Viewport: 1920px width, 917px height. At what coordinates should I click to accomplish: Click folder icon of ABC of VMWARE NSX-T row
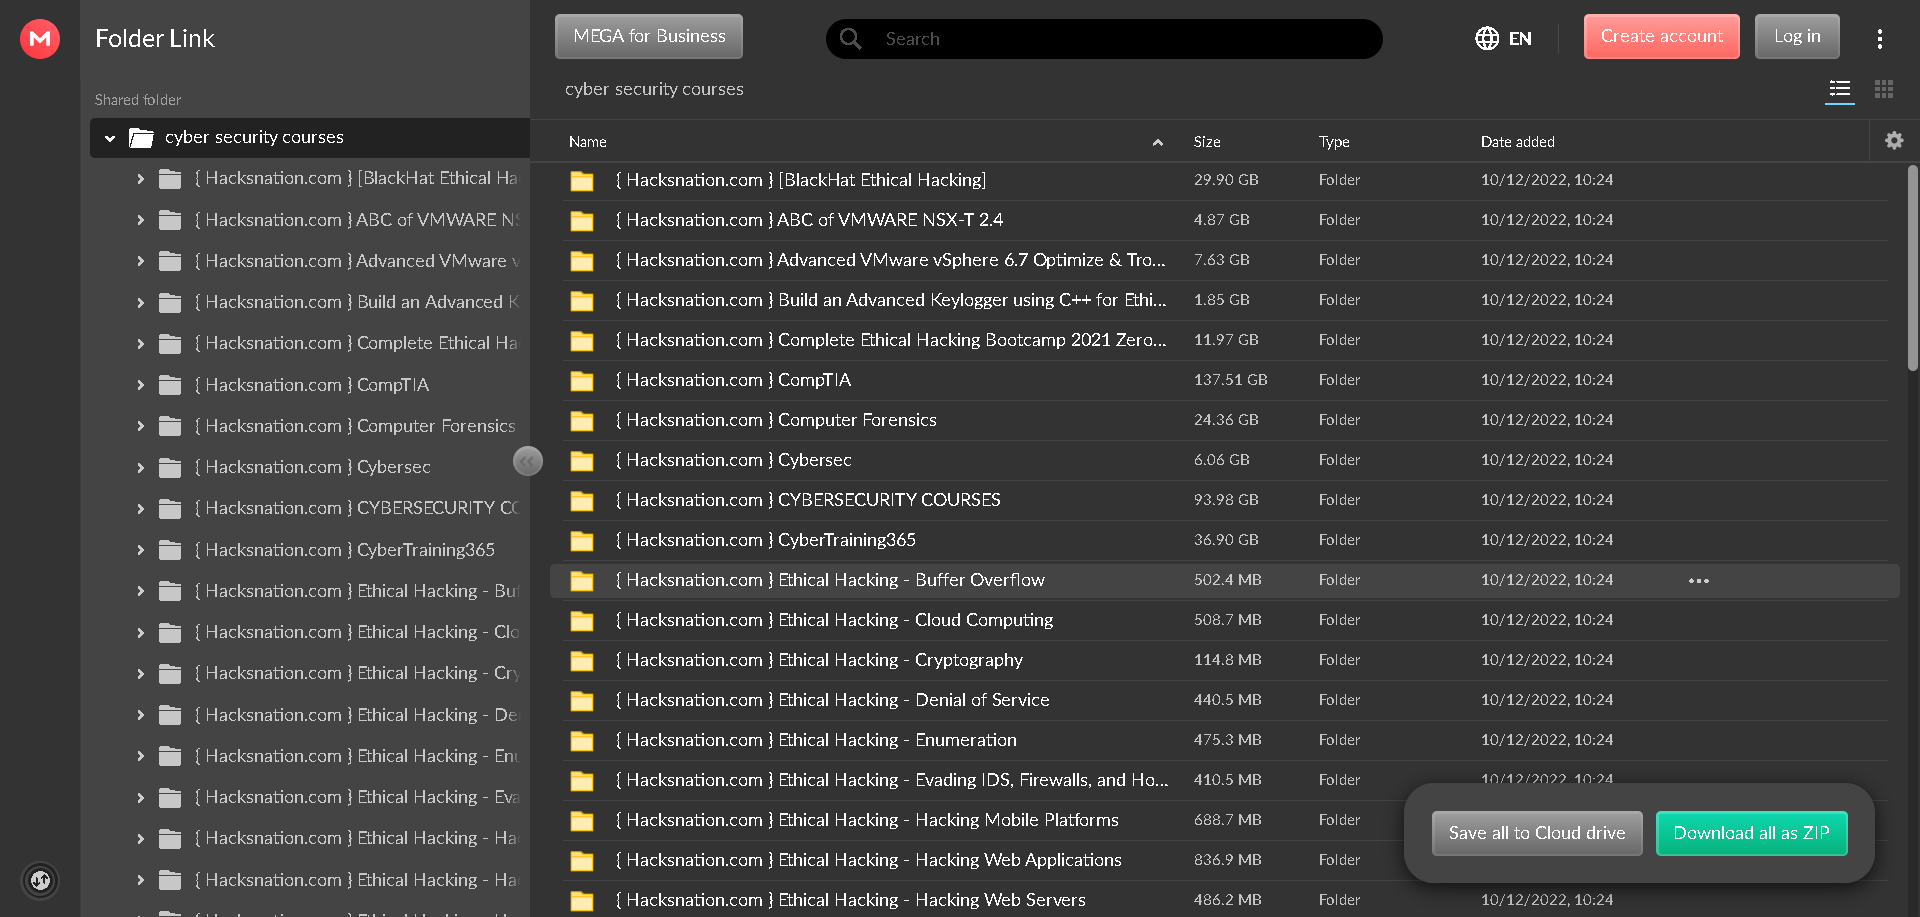(x=582, y=221)
